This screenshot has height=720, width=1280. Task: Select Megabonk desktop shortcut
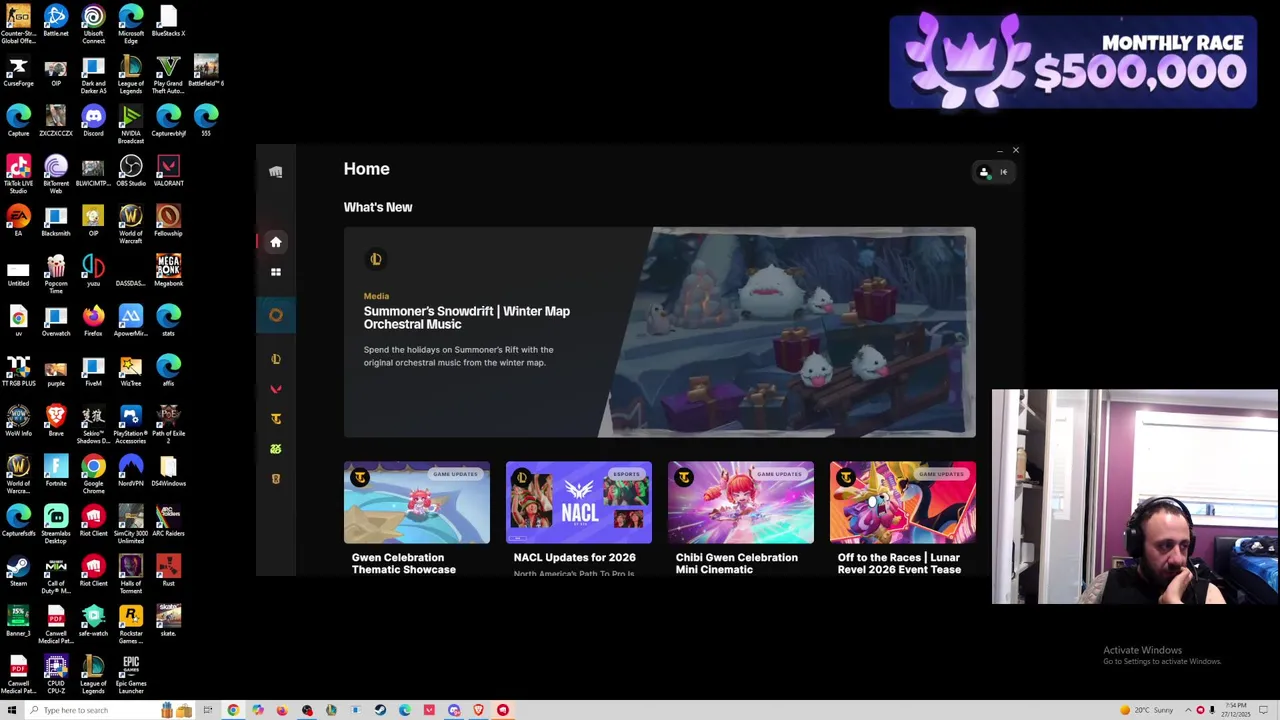coord(168,271)
